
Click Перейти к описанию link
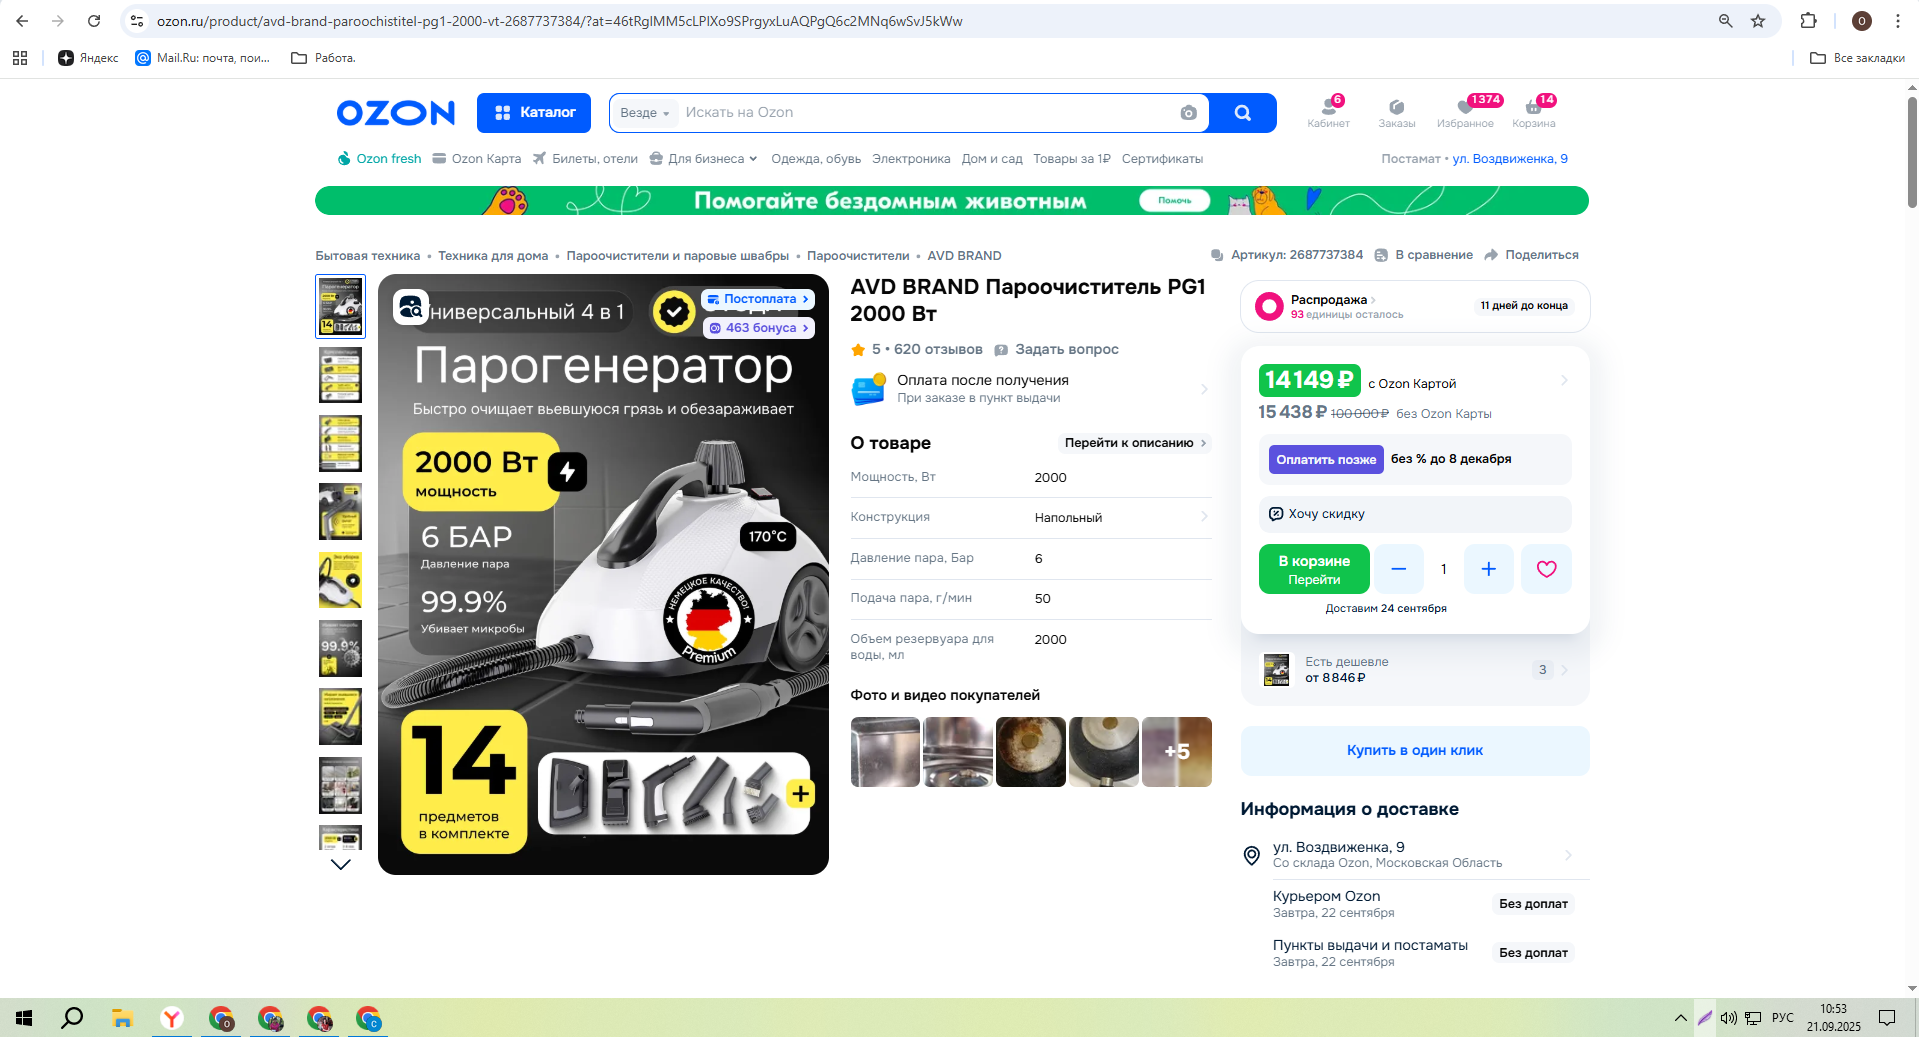[x=1135, y=443]
